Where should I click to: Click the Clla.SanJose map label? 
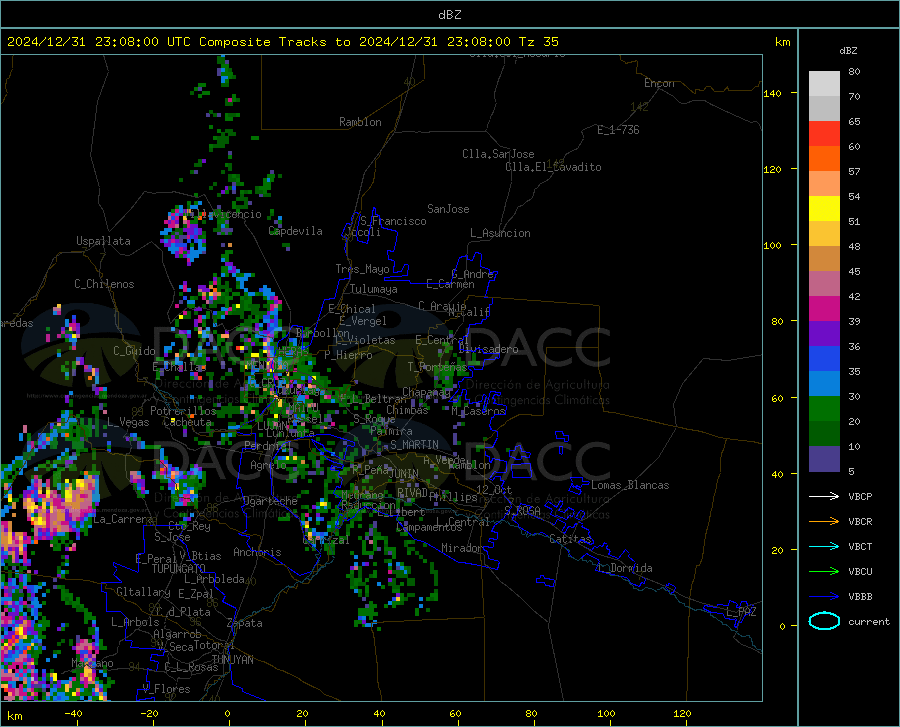(498, 154)
